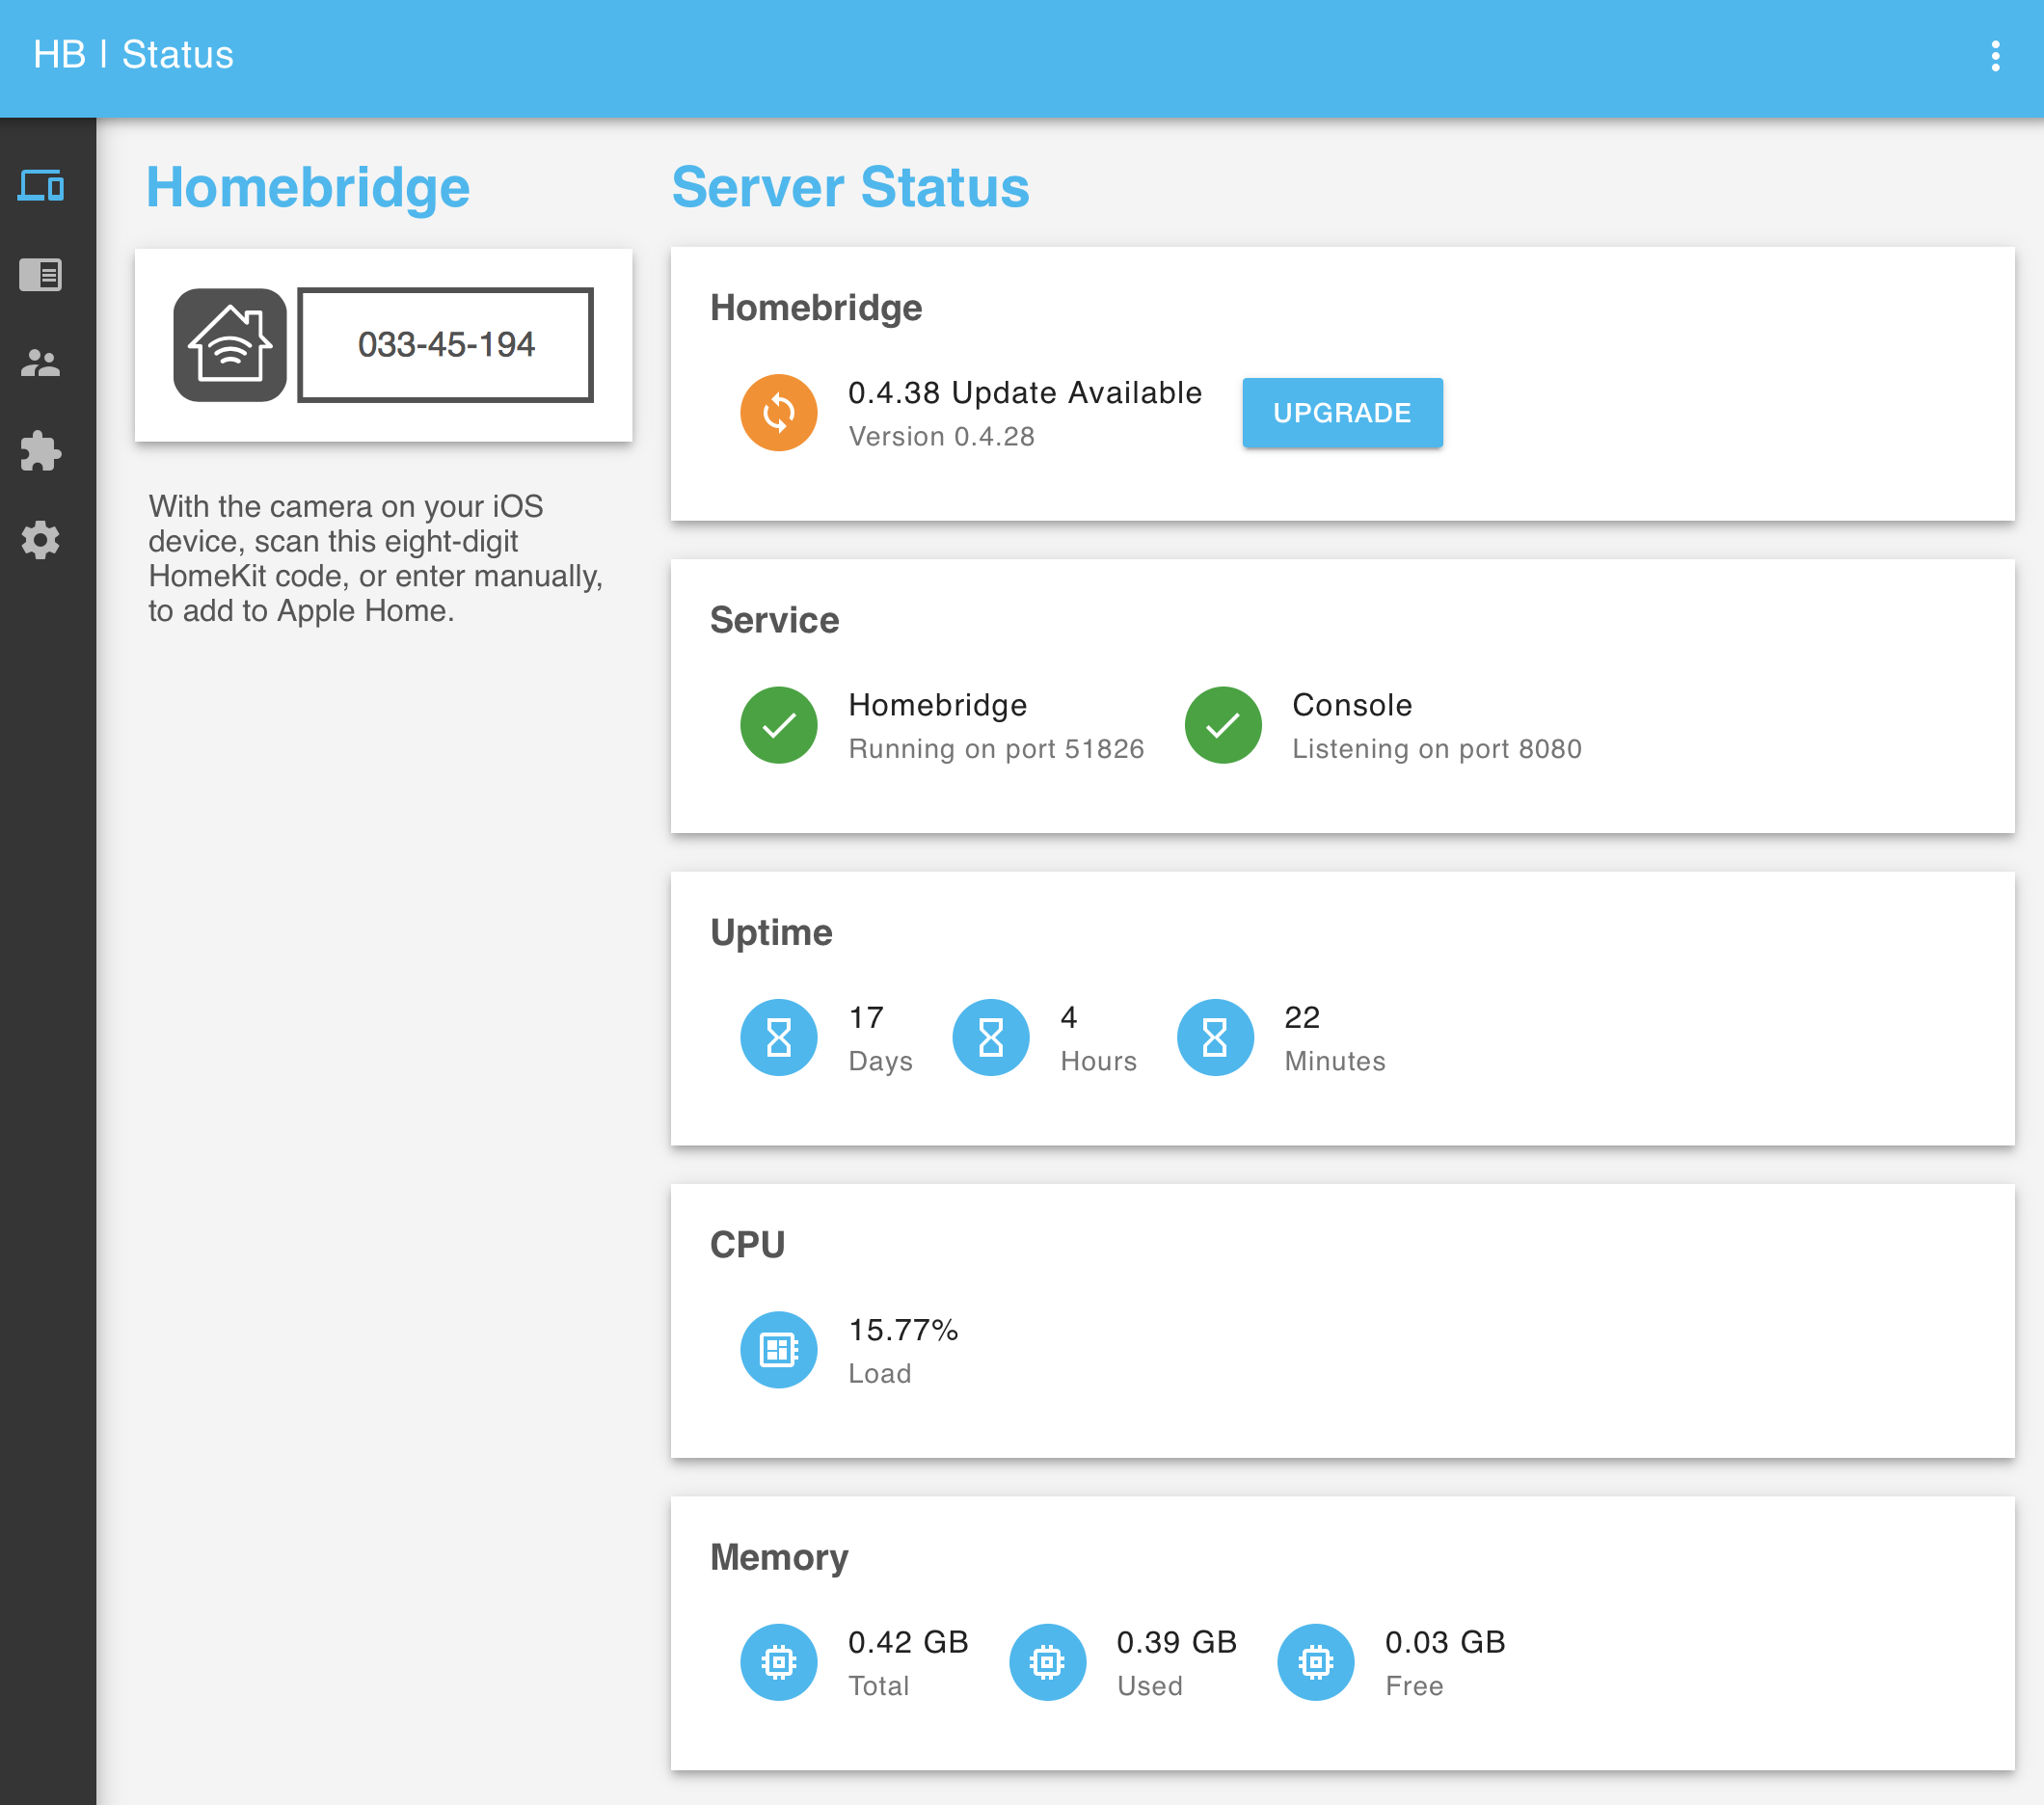The height and width of the screenshot is (1805, 2044).
Task: Click the HomeKit pairing code 033-45-194
Action: (446, 344)
